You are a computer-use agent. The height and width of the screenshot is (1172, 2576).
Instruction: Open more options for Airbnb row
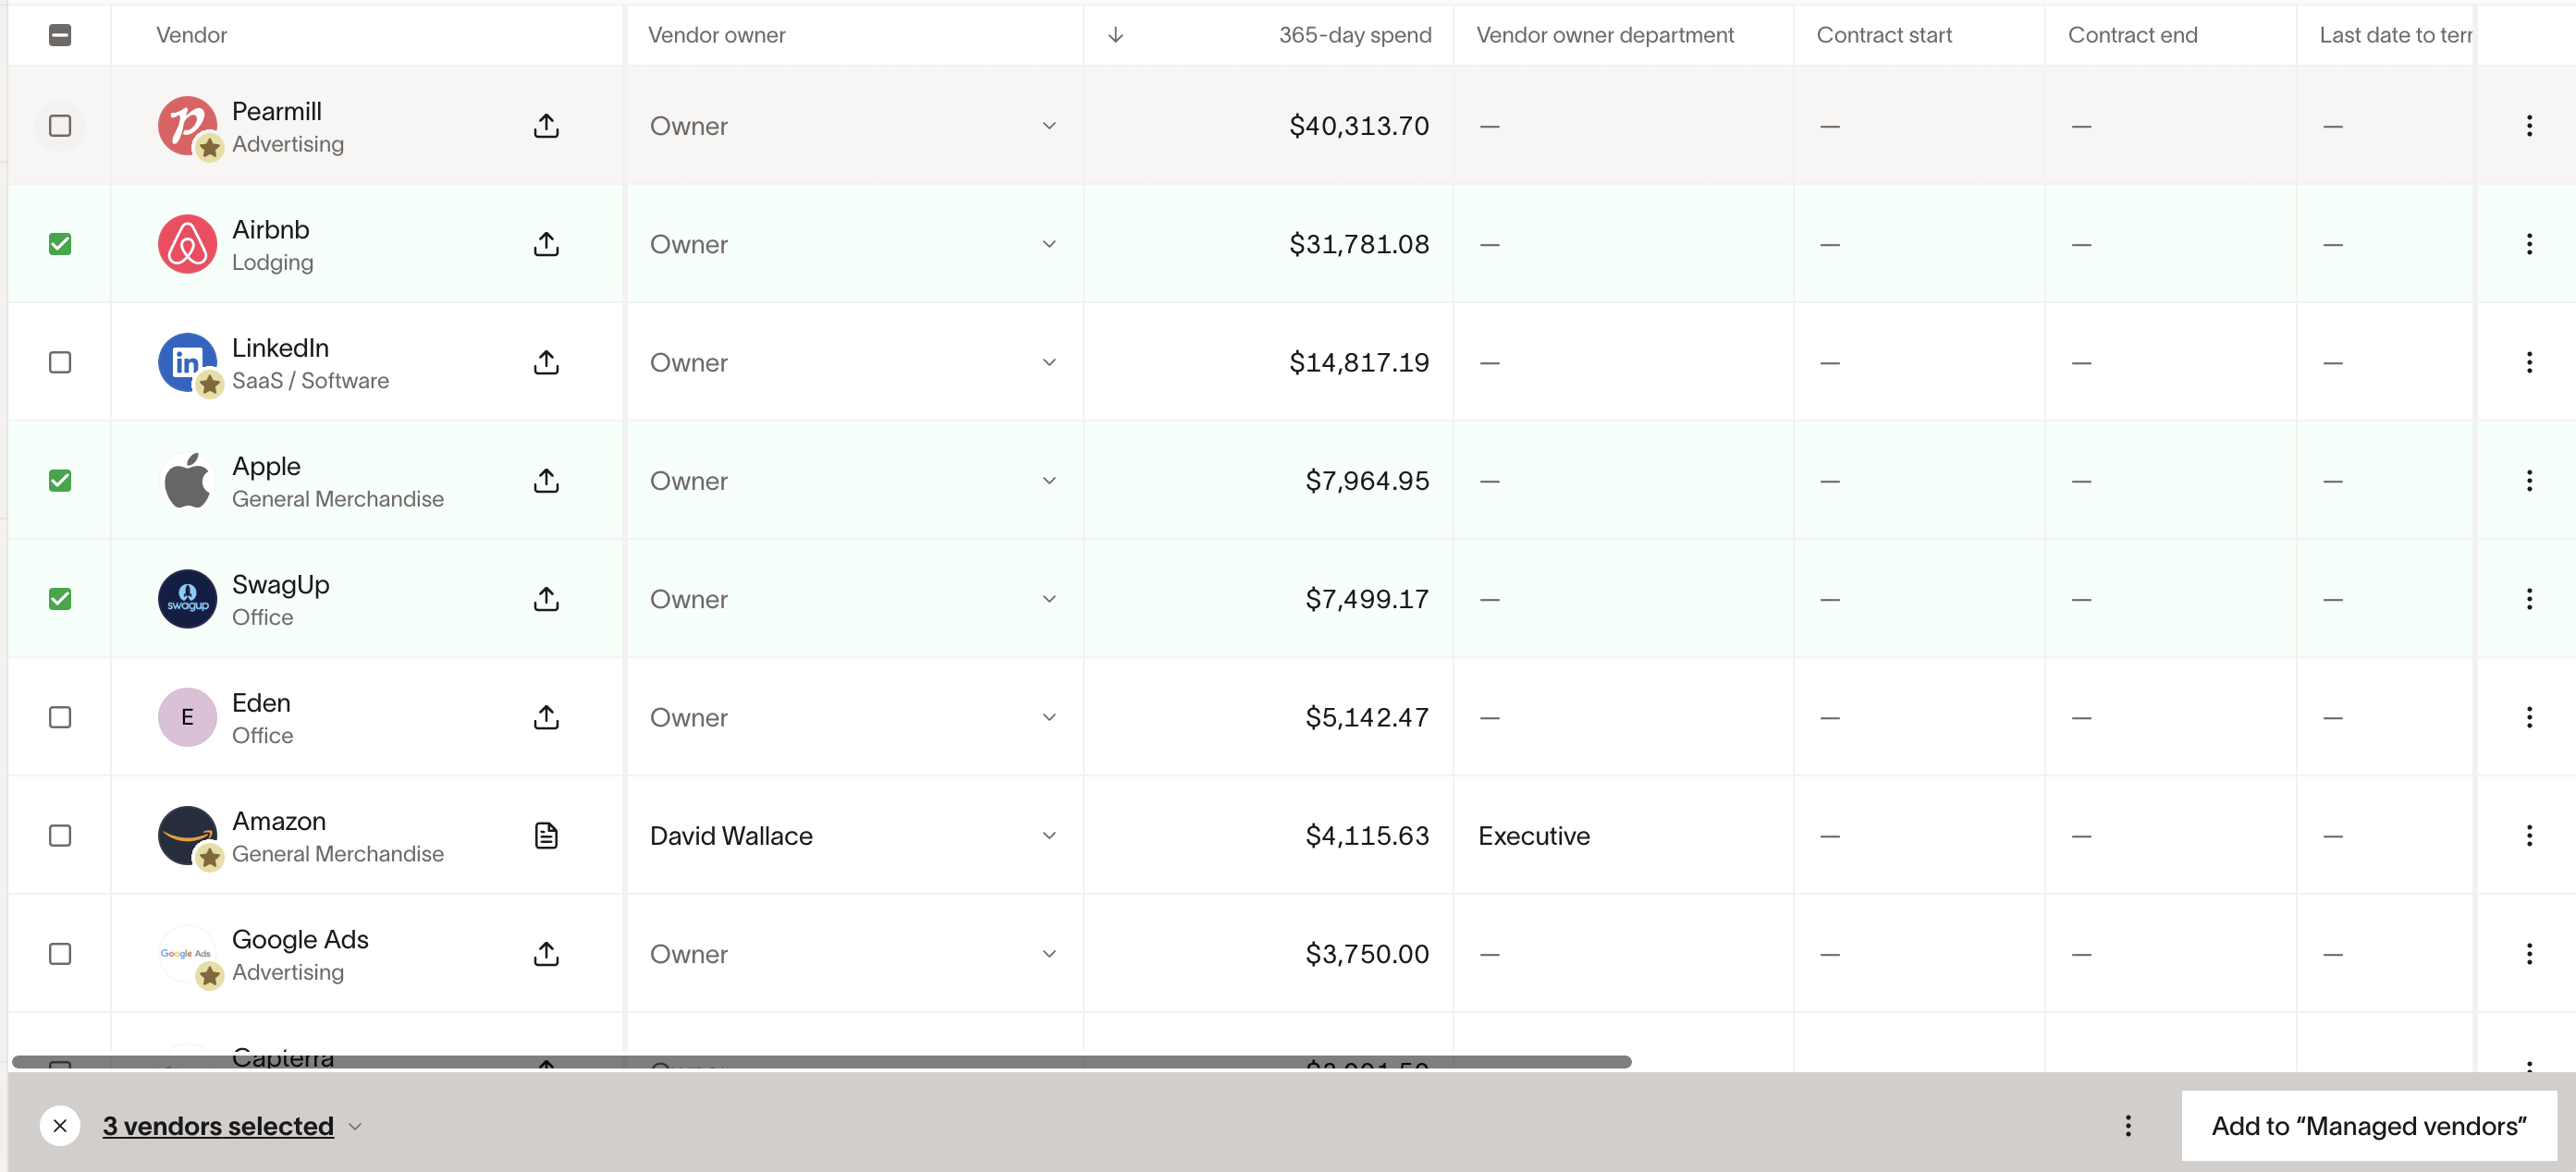2529,244
